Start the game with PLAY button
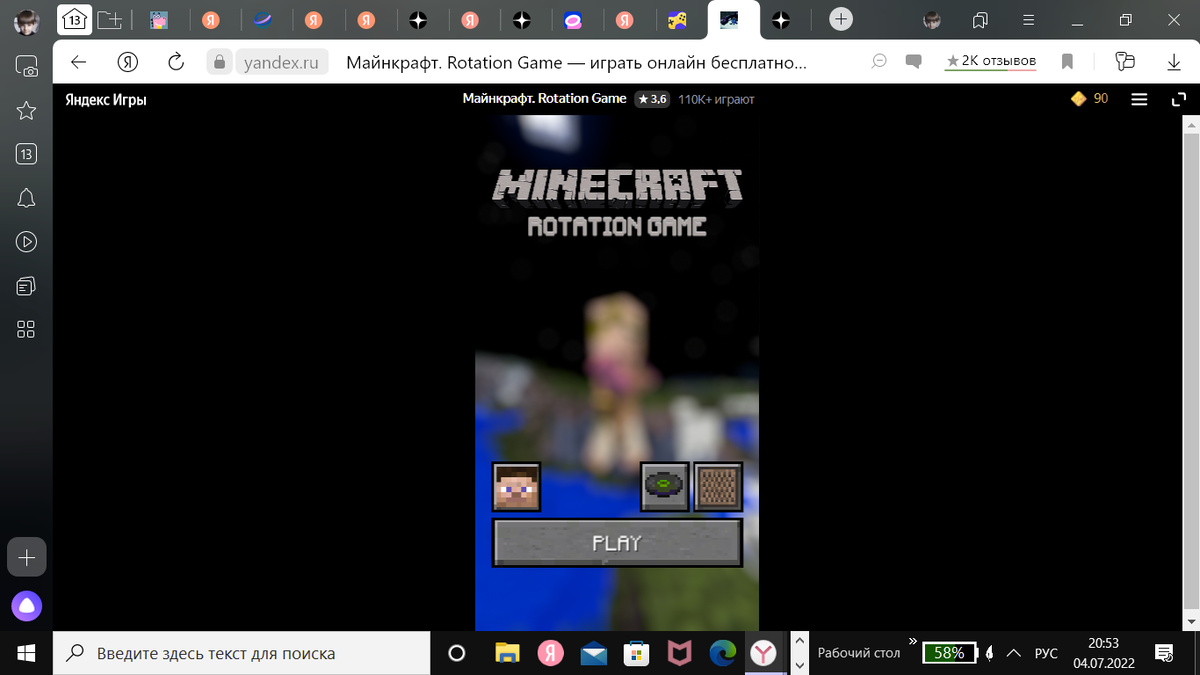This screenshot has width=1200, height=675. [x=617, y=543]
